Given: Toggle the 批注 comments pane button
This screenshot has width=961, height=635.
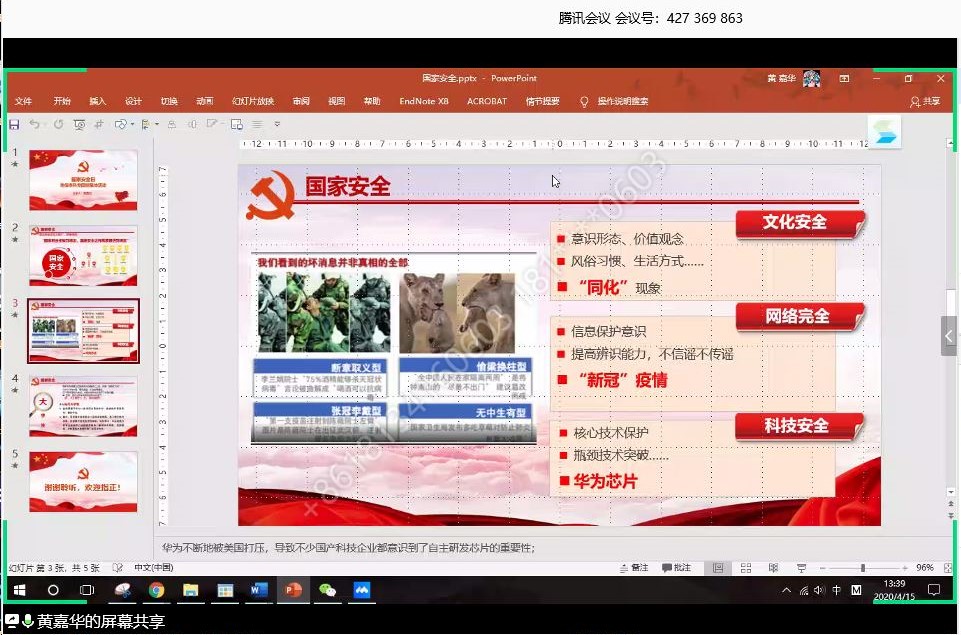Looking at the screenshot, I should (677, 568).
